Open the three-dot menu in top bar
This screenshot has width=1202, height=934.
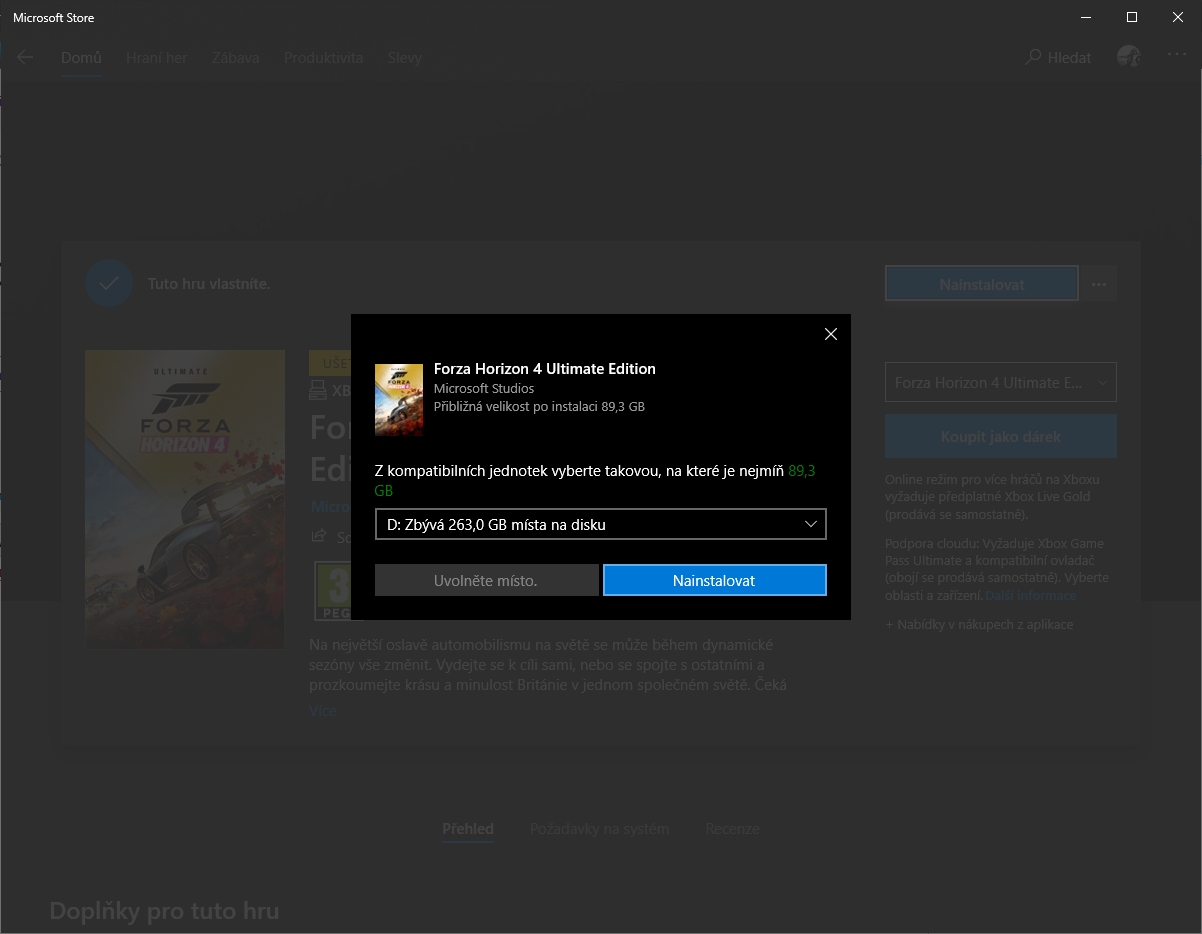tap(1176, 56)
